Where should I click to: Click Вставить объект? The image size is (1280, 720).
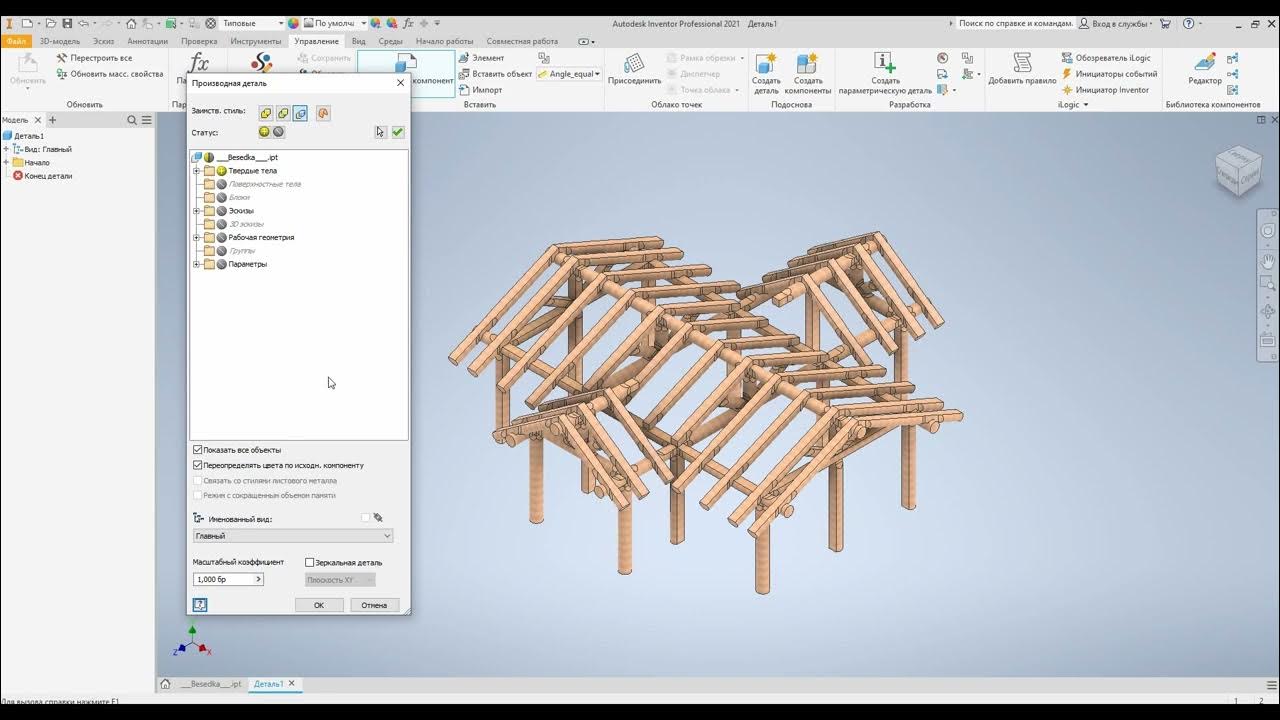pyautogui.click(x=495, y=74)
